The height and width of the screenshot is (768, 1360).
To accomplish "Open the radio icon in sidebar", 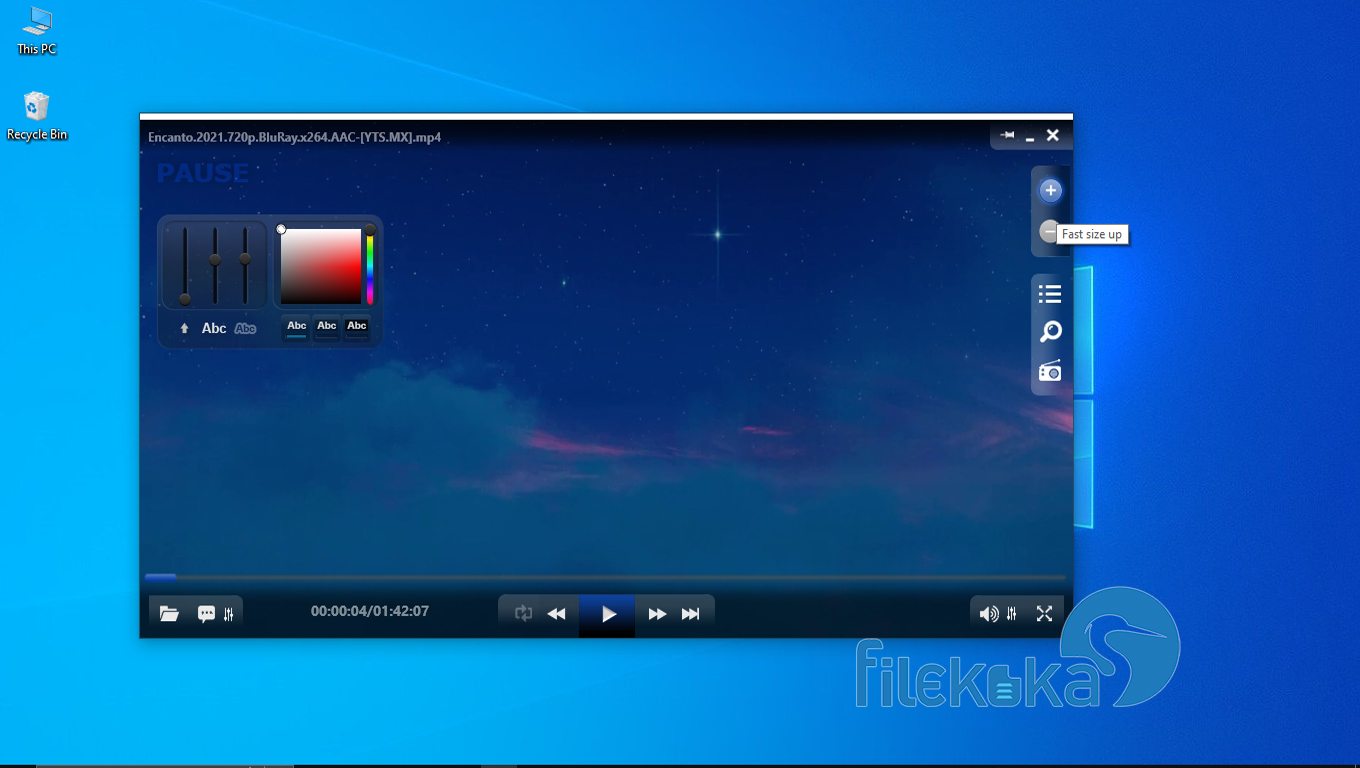I will [1050, 371].
